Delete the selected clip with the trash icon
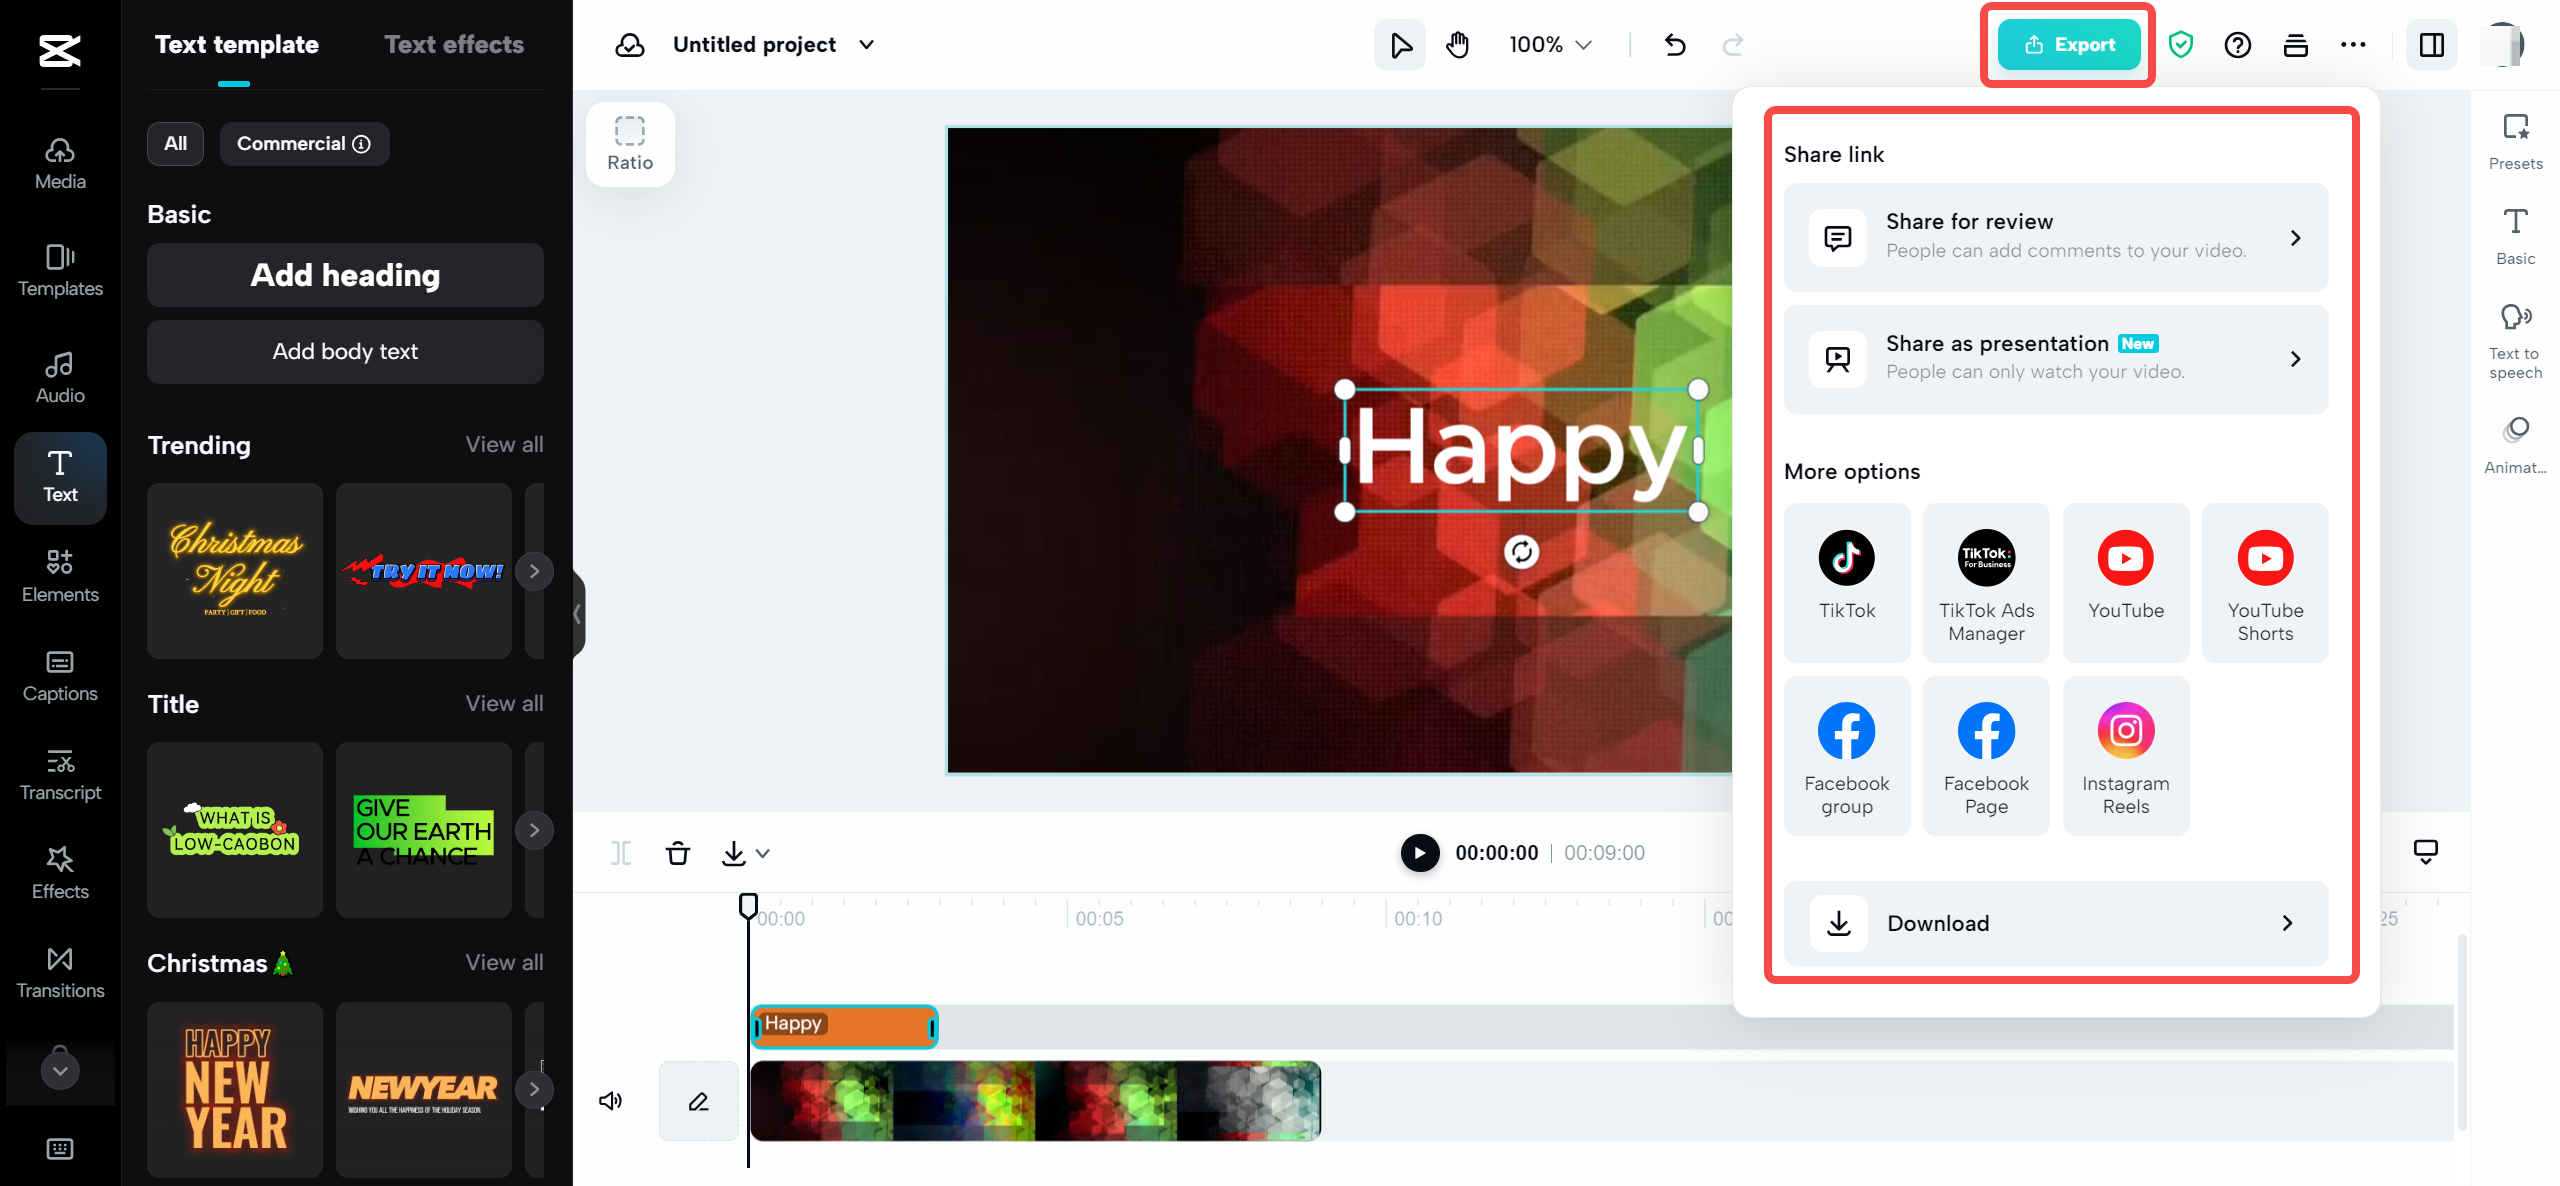 point(678,853)
